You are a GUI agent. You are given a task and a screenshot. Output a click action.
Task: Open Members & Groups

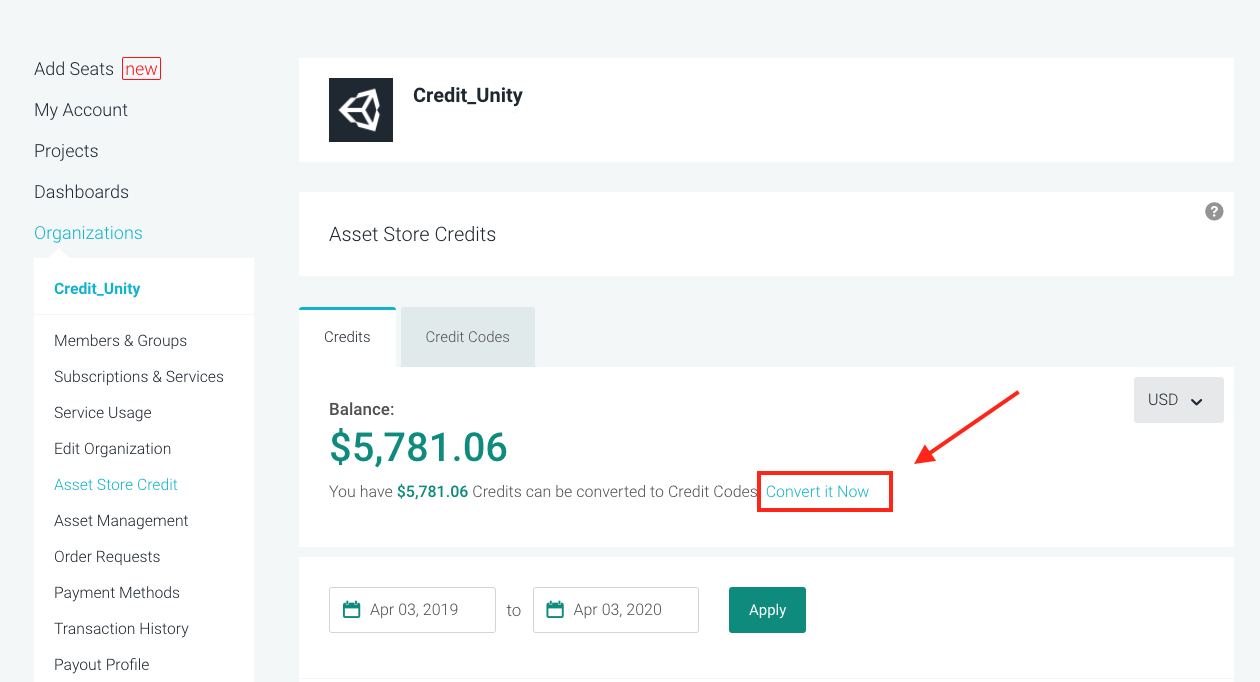click(120, 341)
